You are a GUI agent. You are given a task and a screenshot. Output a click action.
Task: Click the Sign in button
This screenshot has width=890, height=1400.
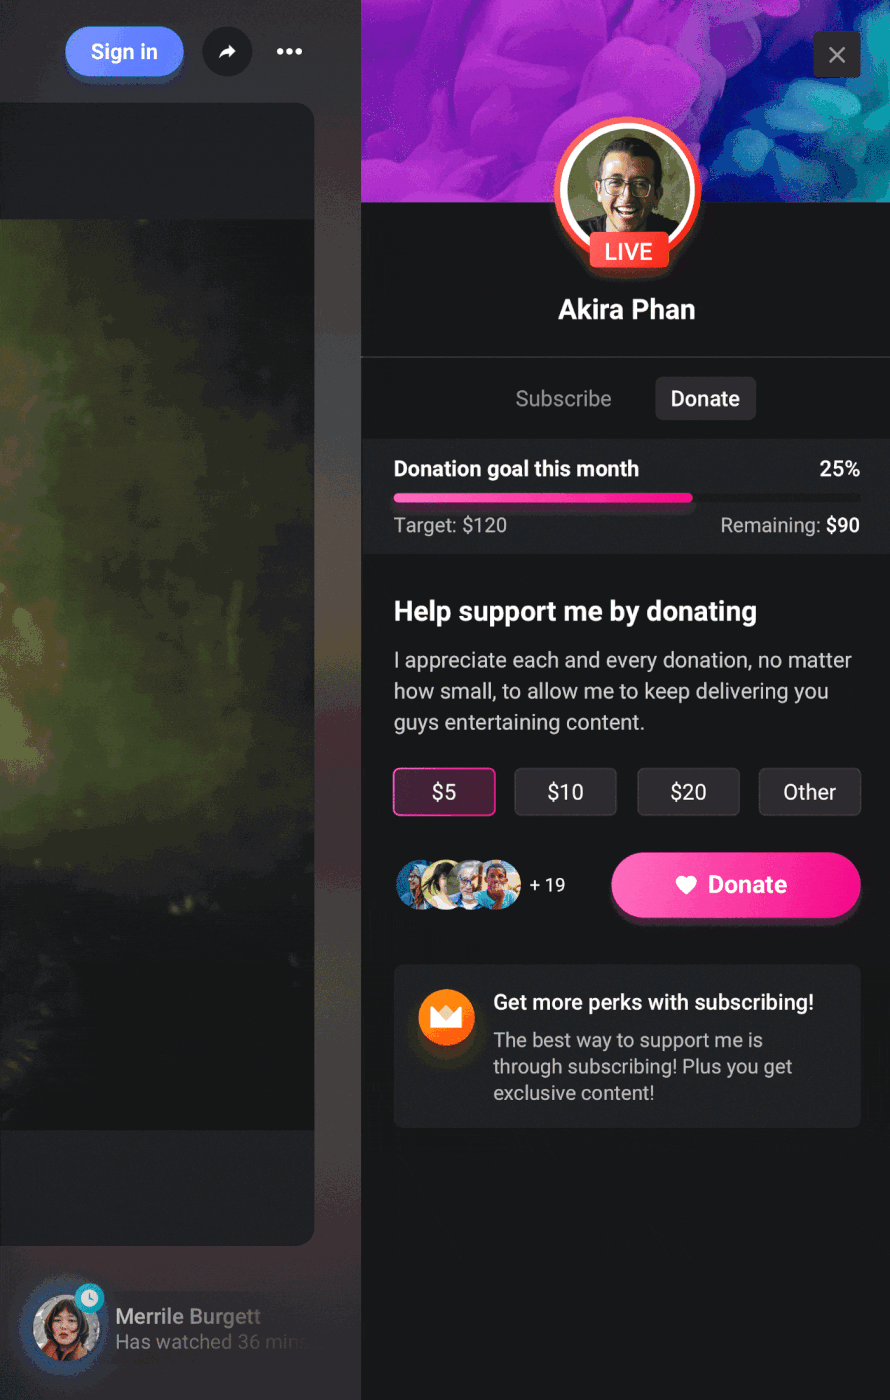[x=125, y=52]
